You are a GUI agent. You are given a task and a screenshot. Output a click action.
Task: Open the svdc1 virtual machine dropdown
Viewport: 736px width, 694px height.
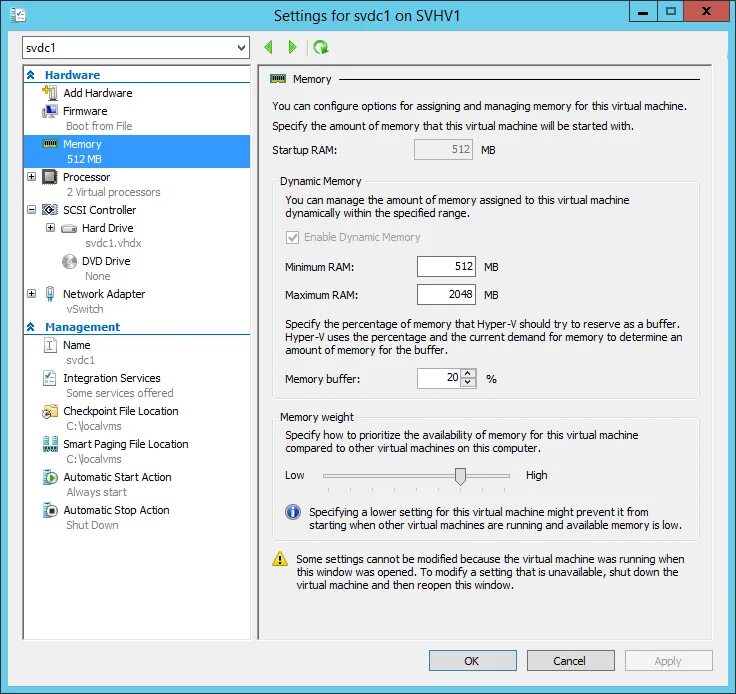click(x=241, y=47)
